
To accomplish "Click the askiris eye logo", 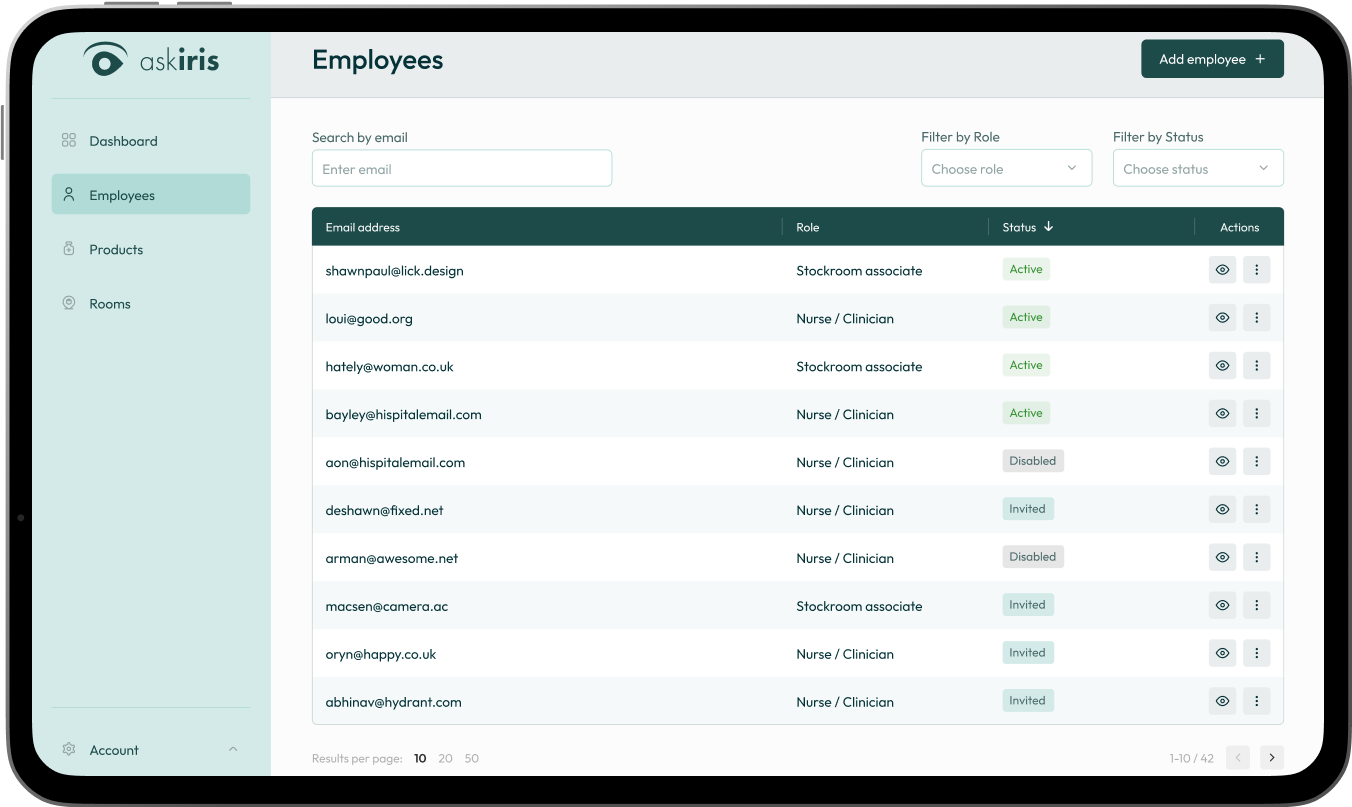I will coord(105,59).
